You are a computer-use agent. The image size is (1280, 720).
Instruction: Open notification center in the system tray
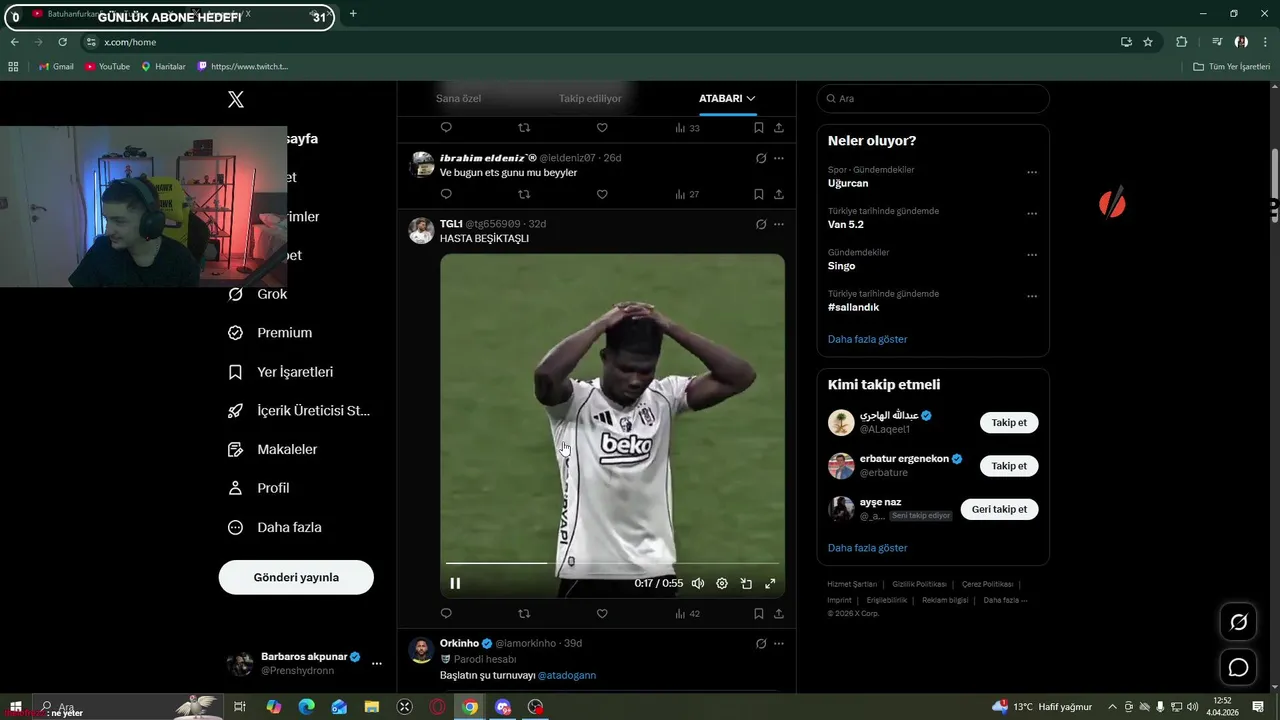click(x=1258, y=707)
